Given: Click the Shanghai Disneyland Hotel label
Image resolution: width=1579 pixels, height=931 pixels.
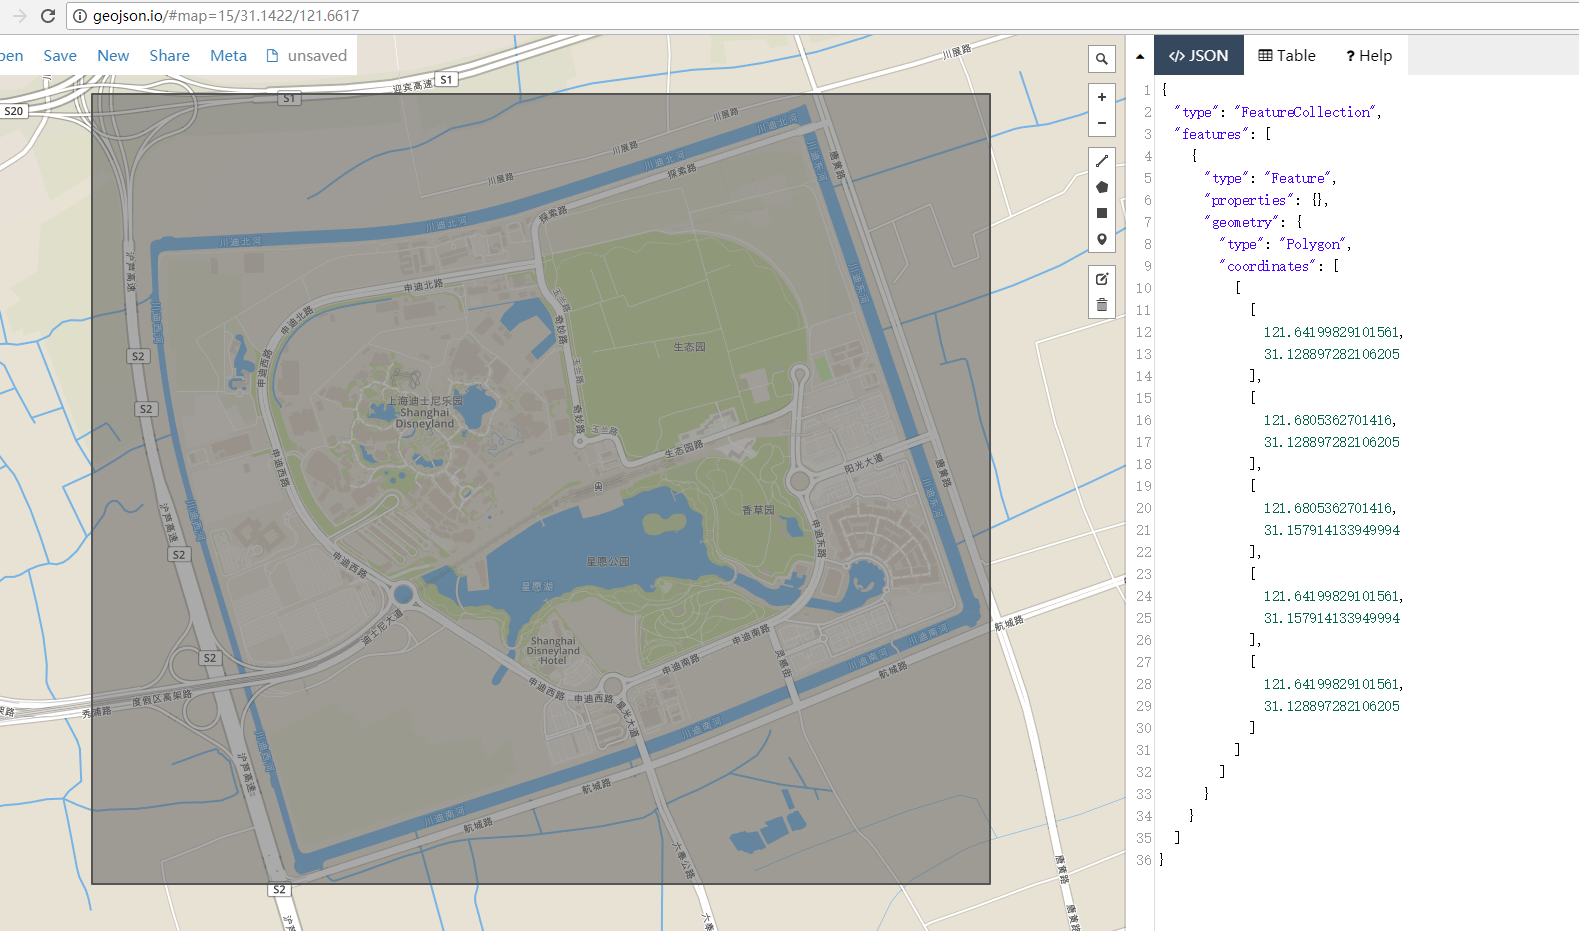Looking at the screenshot, I should pyautogui.click(x=553, y=651).
